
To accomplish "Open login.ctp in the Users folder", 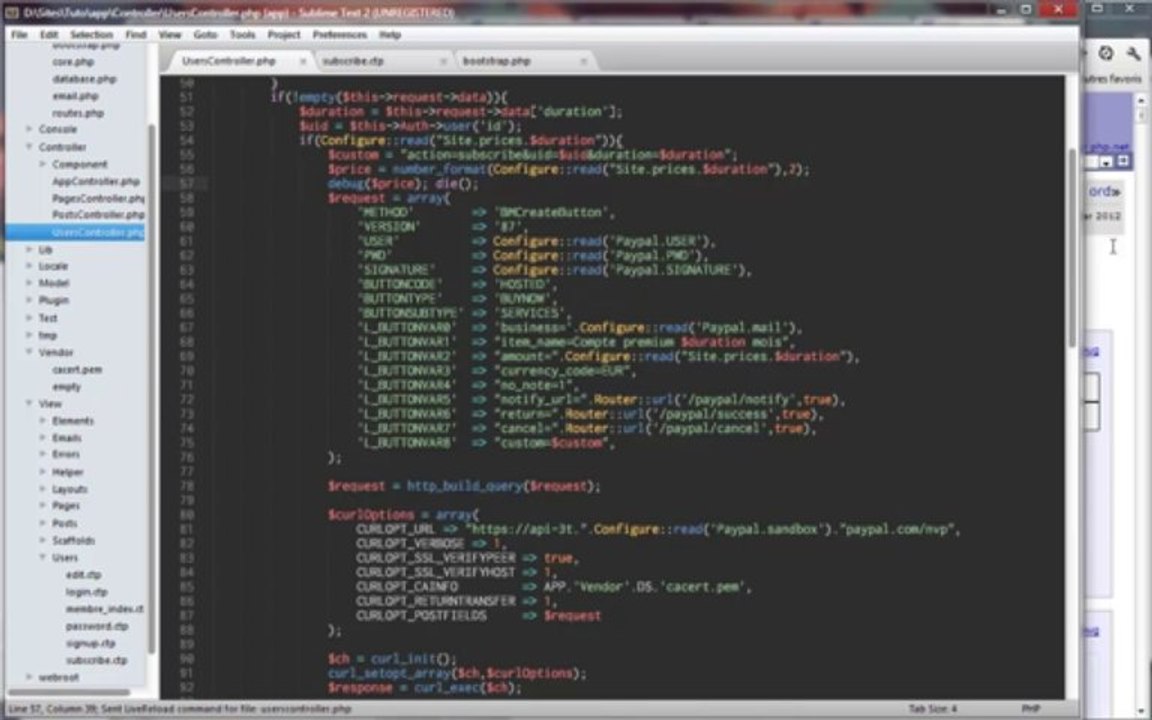I will point(87,591).
